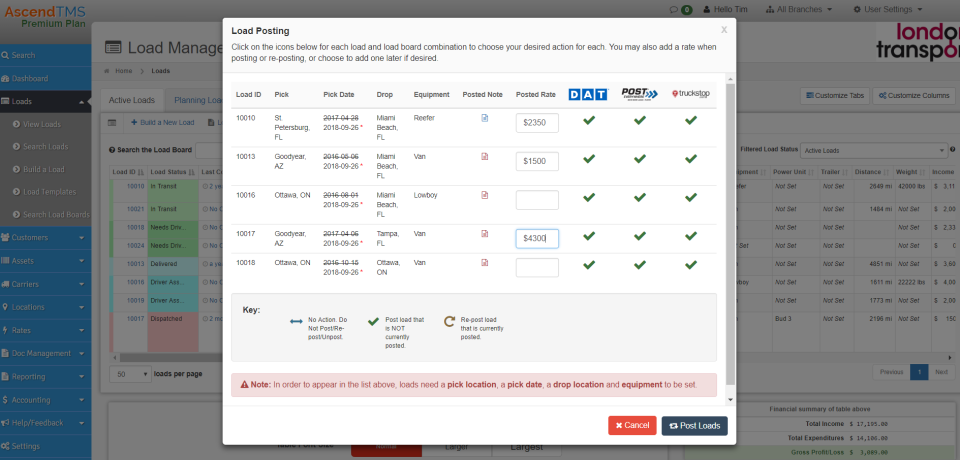Toggle Truckstop checkmark for load 10010
This screenshot has height=460, width=960.
(691, 121)
